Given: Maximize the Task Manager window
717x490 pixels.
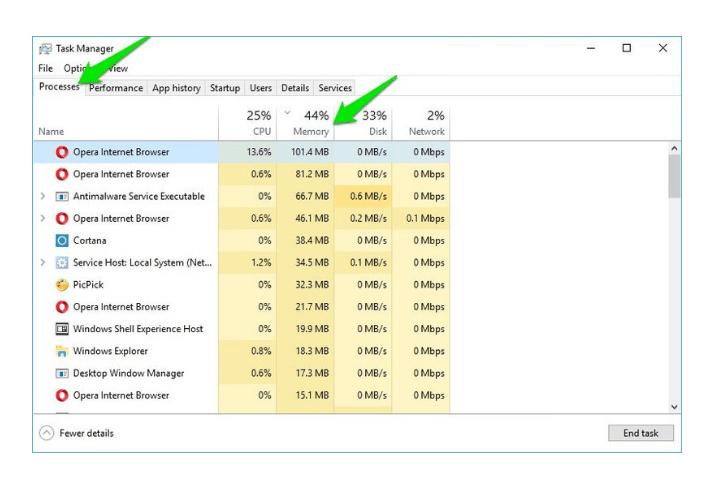Looking at the screenshot, I should (626, 48).
